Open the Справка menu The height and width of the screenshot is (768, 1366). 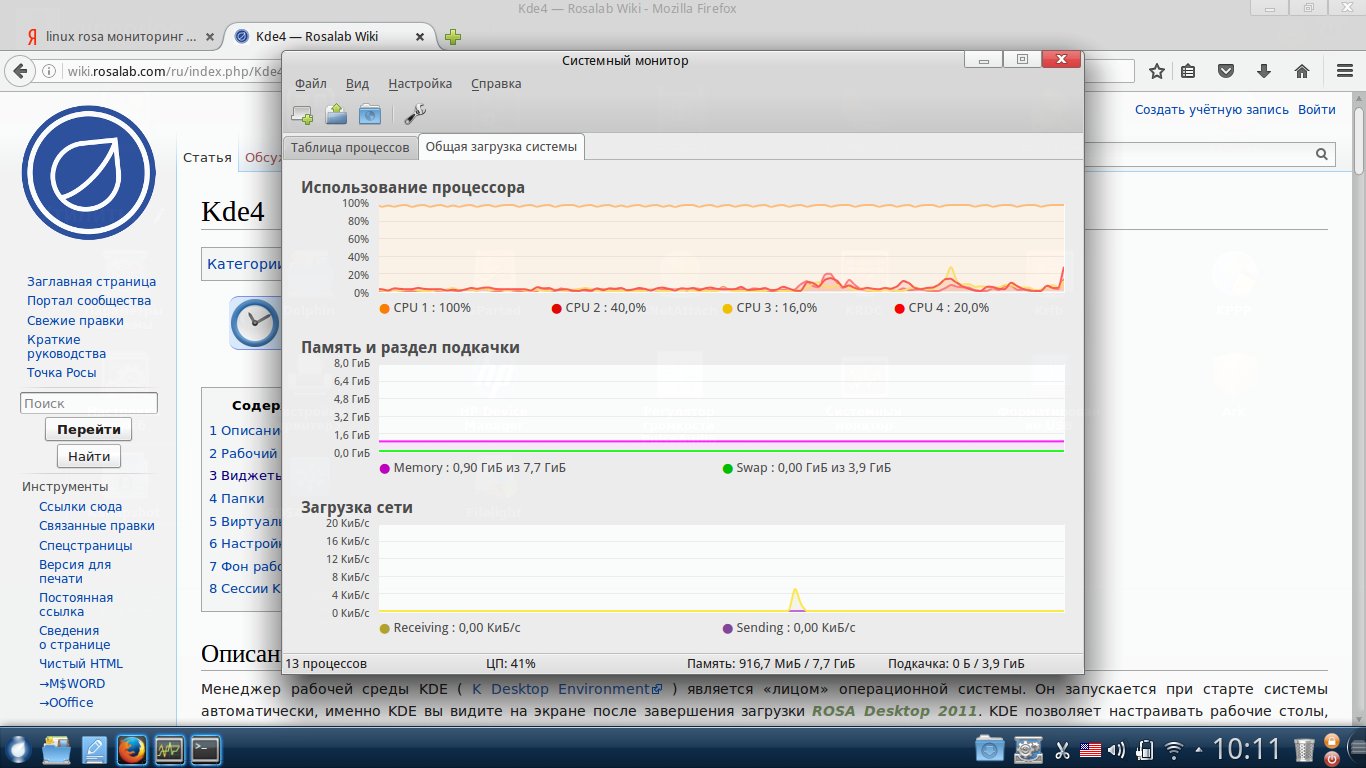[x=496, y=84]
